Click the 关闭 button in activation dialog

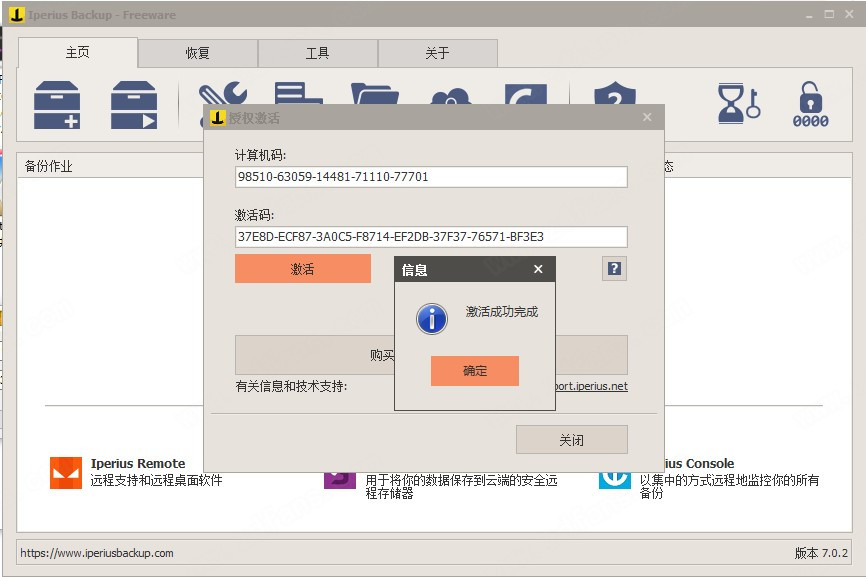pyautogui.click(x=572, y=440)
